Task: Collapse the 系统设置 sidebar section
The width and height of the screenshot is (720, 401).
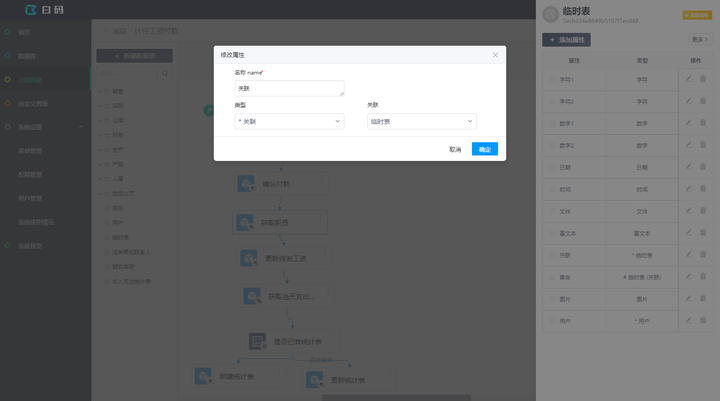Action: pyautogui.click(x=81, y=127)
